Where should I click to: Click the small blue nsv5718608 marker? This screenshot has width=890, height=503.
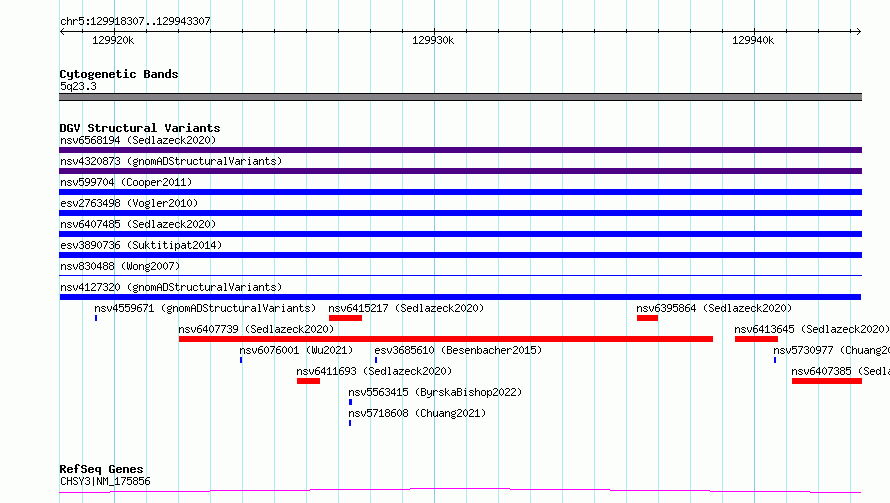pos(350,423)
